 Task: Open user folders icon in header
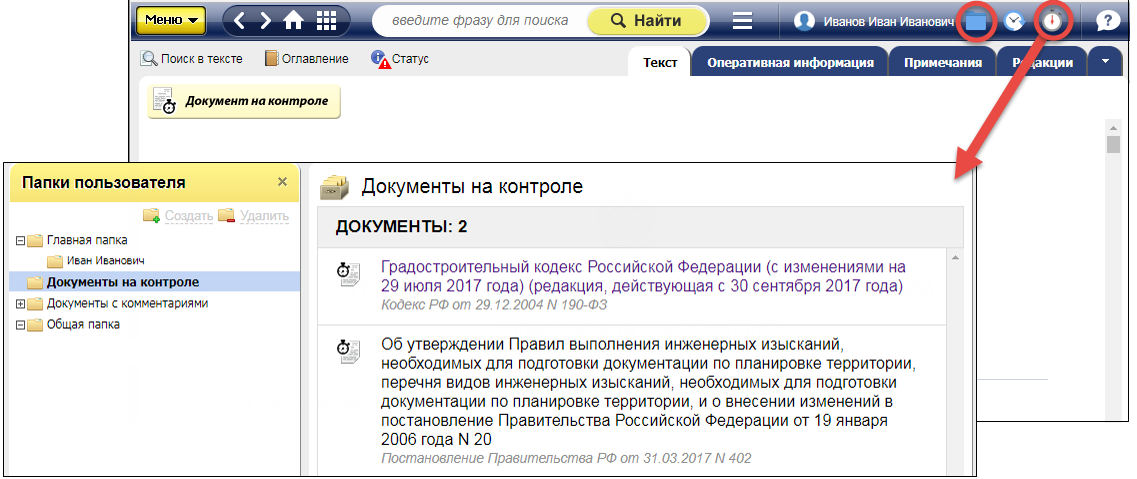click(976, 21)
